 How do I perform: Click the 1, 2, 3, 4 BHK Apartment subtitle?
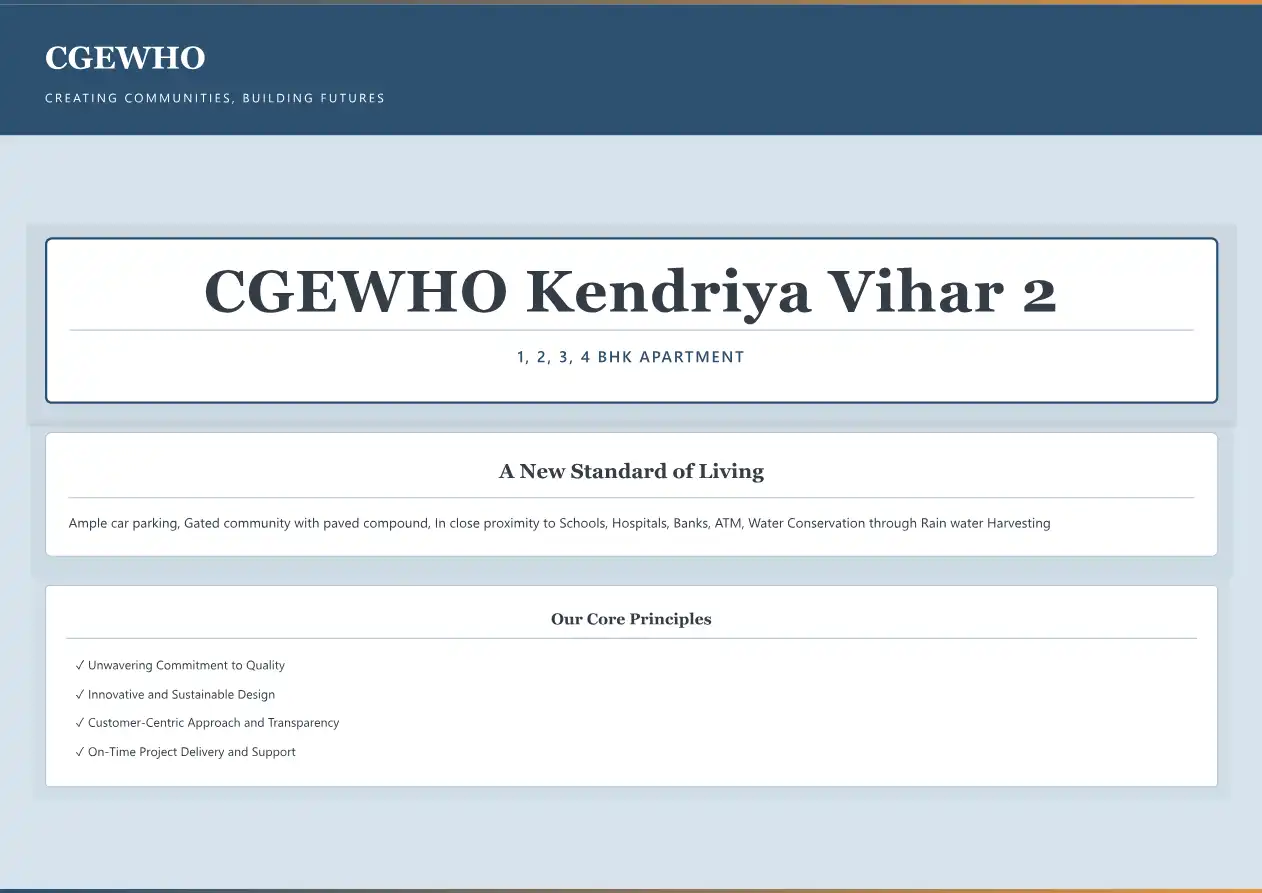click(630, 357)
